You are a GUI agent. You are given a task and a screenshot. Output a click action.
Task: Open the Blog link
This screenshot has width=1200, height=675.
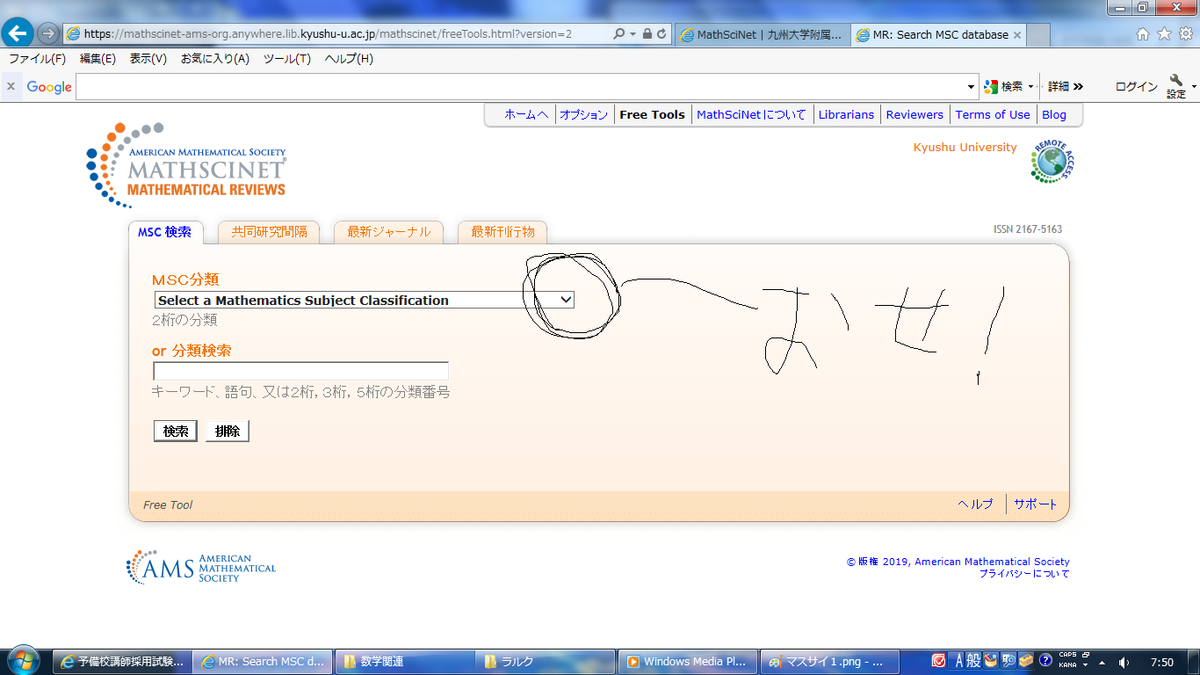(1054, 115)
